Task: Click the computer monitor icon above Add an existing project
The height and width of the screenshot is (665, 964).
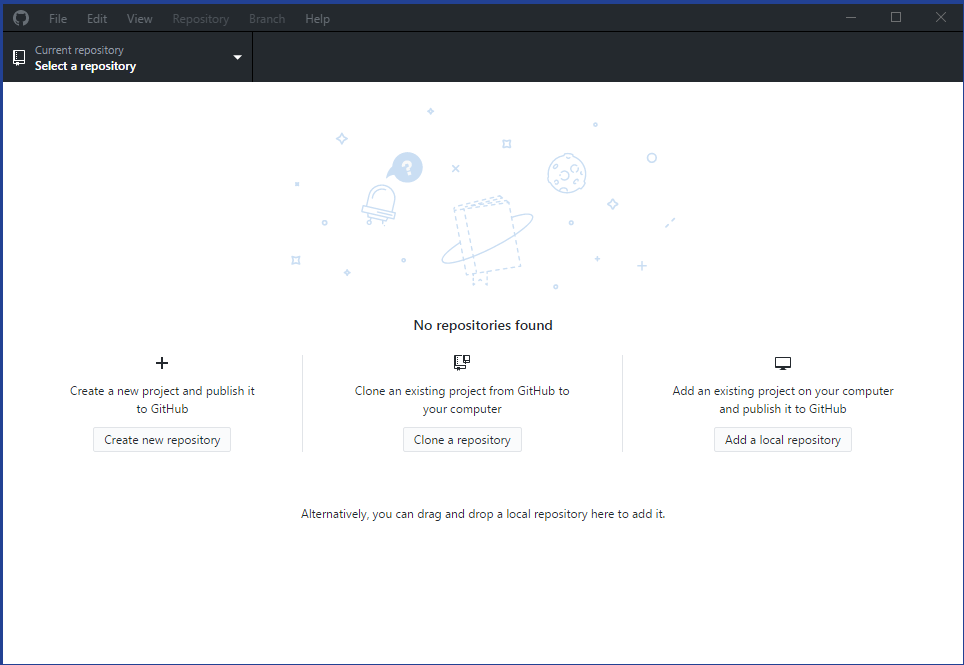Action: tap(783, 363)
